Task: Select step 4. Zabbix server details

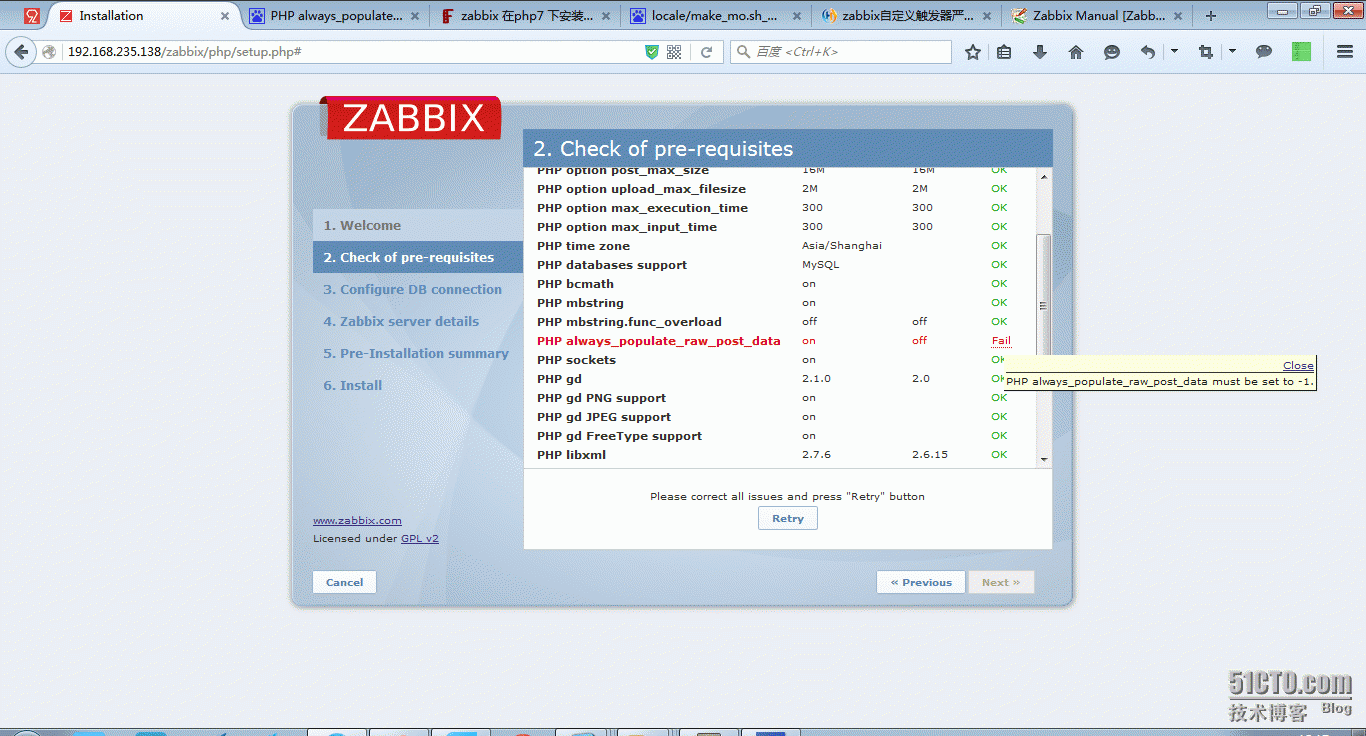Action: [x=418, y=321]
